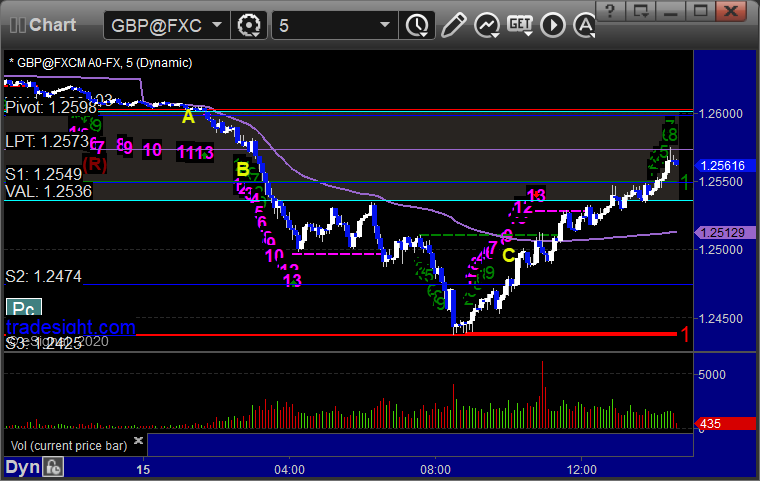Select the yellow C wave marker
The width and height of the screenshot is (760, 481).
(509, 255)
